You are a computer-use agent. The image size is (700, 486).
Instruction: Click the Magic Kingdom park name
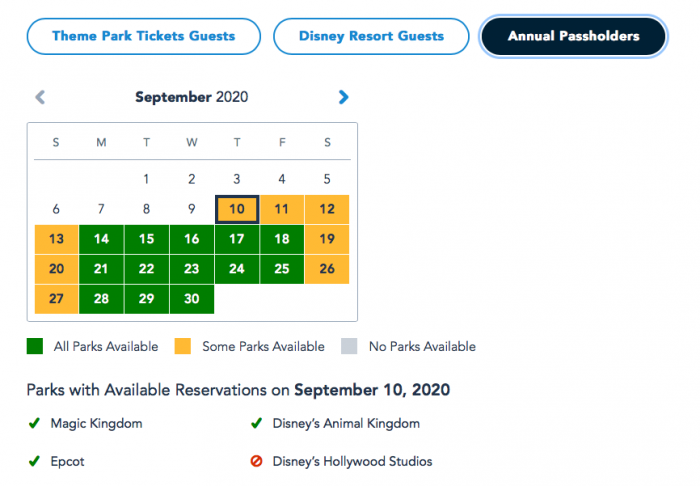click(96, 423)
